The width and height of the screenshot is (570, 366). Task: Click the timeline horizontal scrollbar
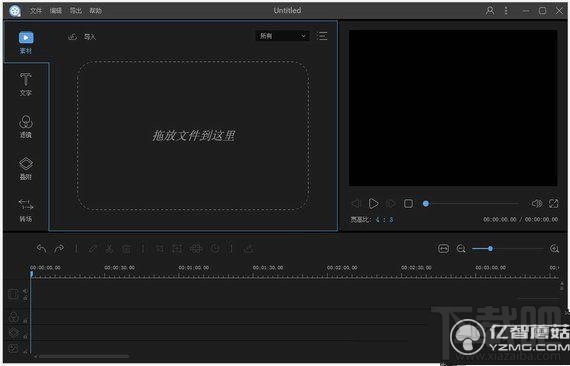click(84, 357)
